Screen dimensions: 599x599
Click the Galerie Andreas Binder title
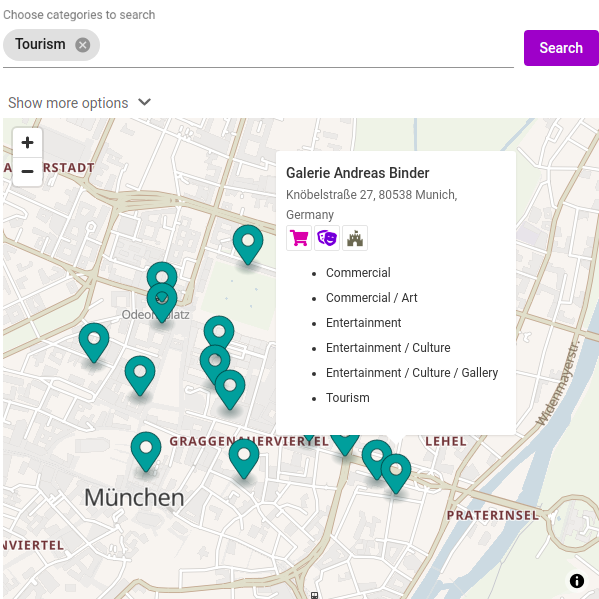pyautogui.click(x=358, y=173)
